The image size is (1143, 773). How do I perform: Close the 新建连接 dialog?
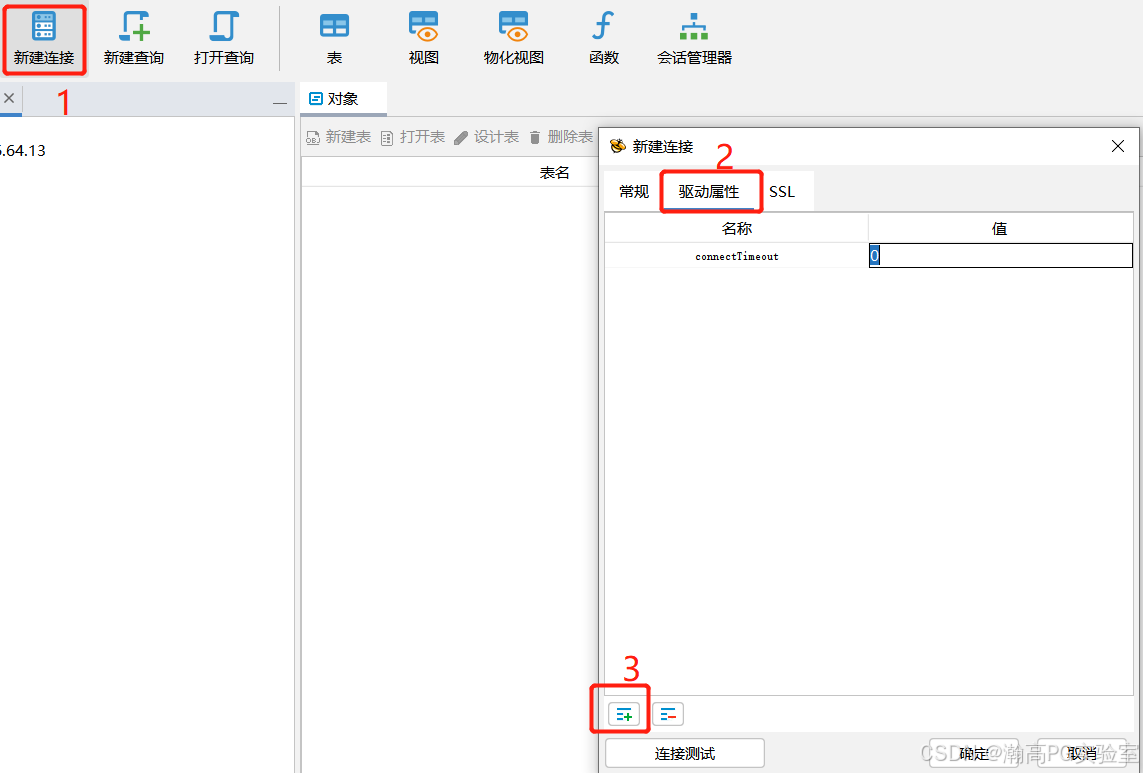1117,147
